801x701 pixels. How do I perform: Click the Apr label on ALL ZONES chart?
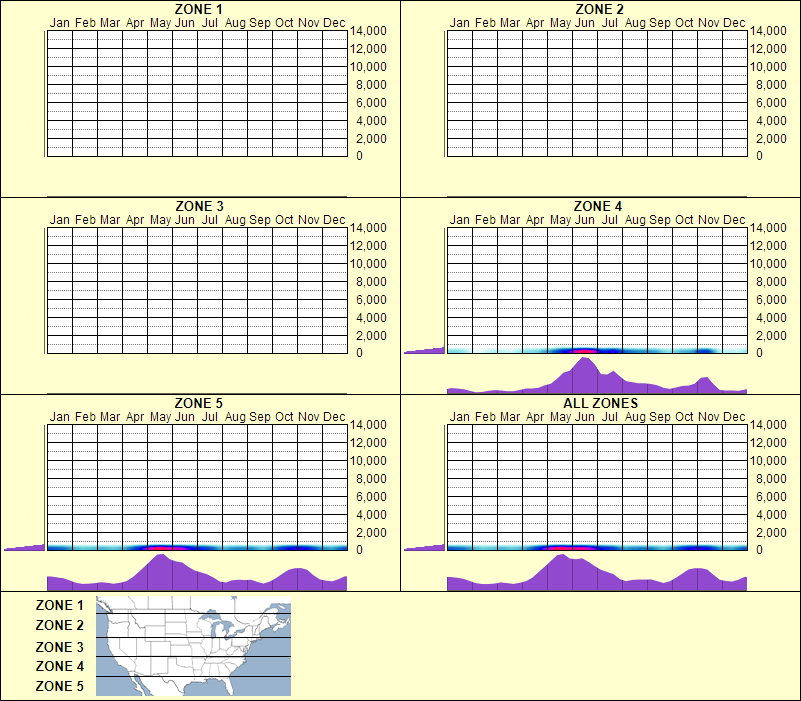point(535,417)
